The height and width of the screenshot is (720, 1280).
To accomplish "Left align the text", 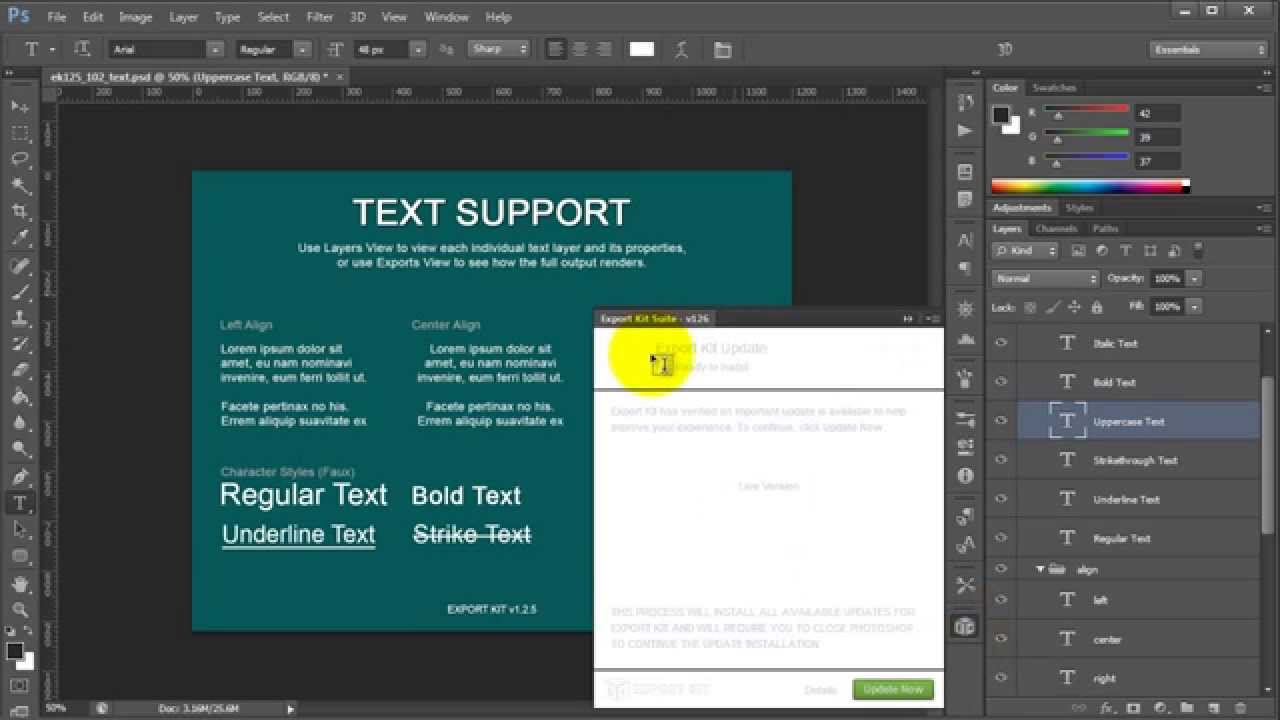I will [555, 49].
